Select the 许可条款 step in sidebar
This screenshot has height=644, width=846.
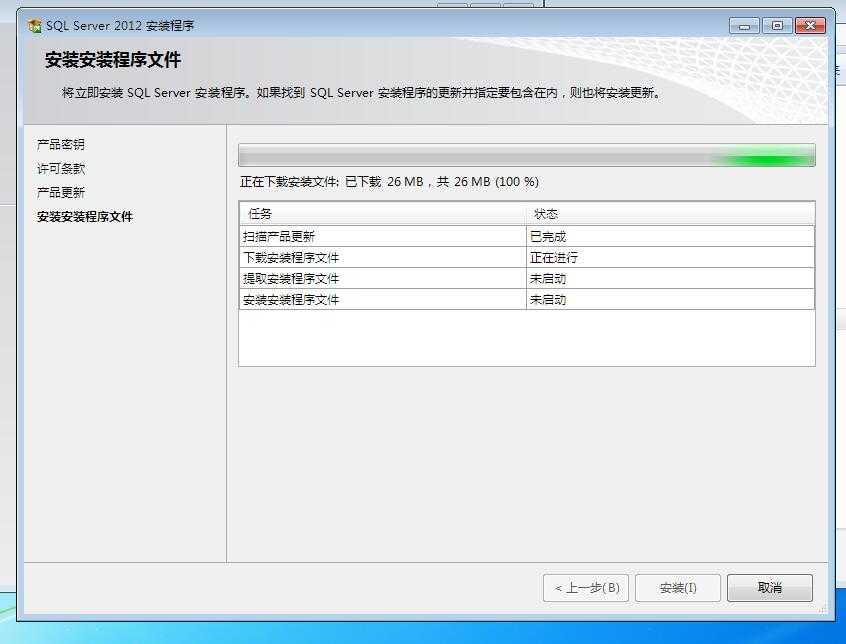tap(60, 169)
